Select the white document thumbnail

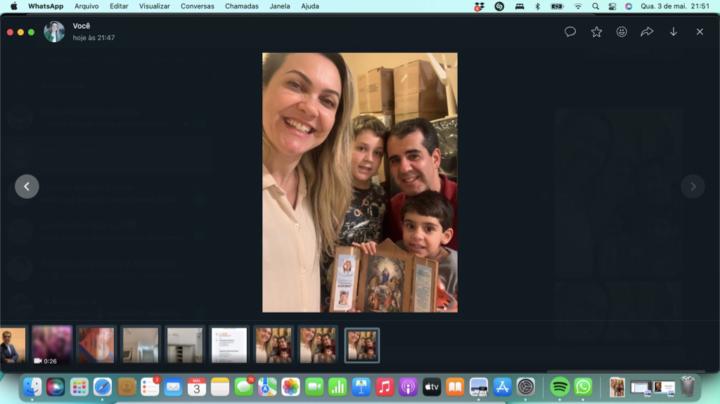[x=229, y=345]
